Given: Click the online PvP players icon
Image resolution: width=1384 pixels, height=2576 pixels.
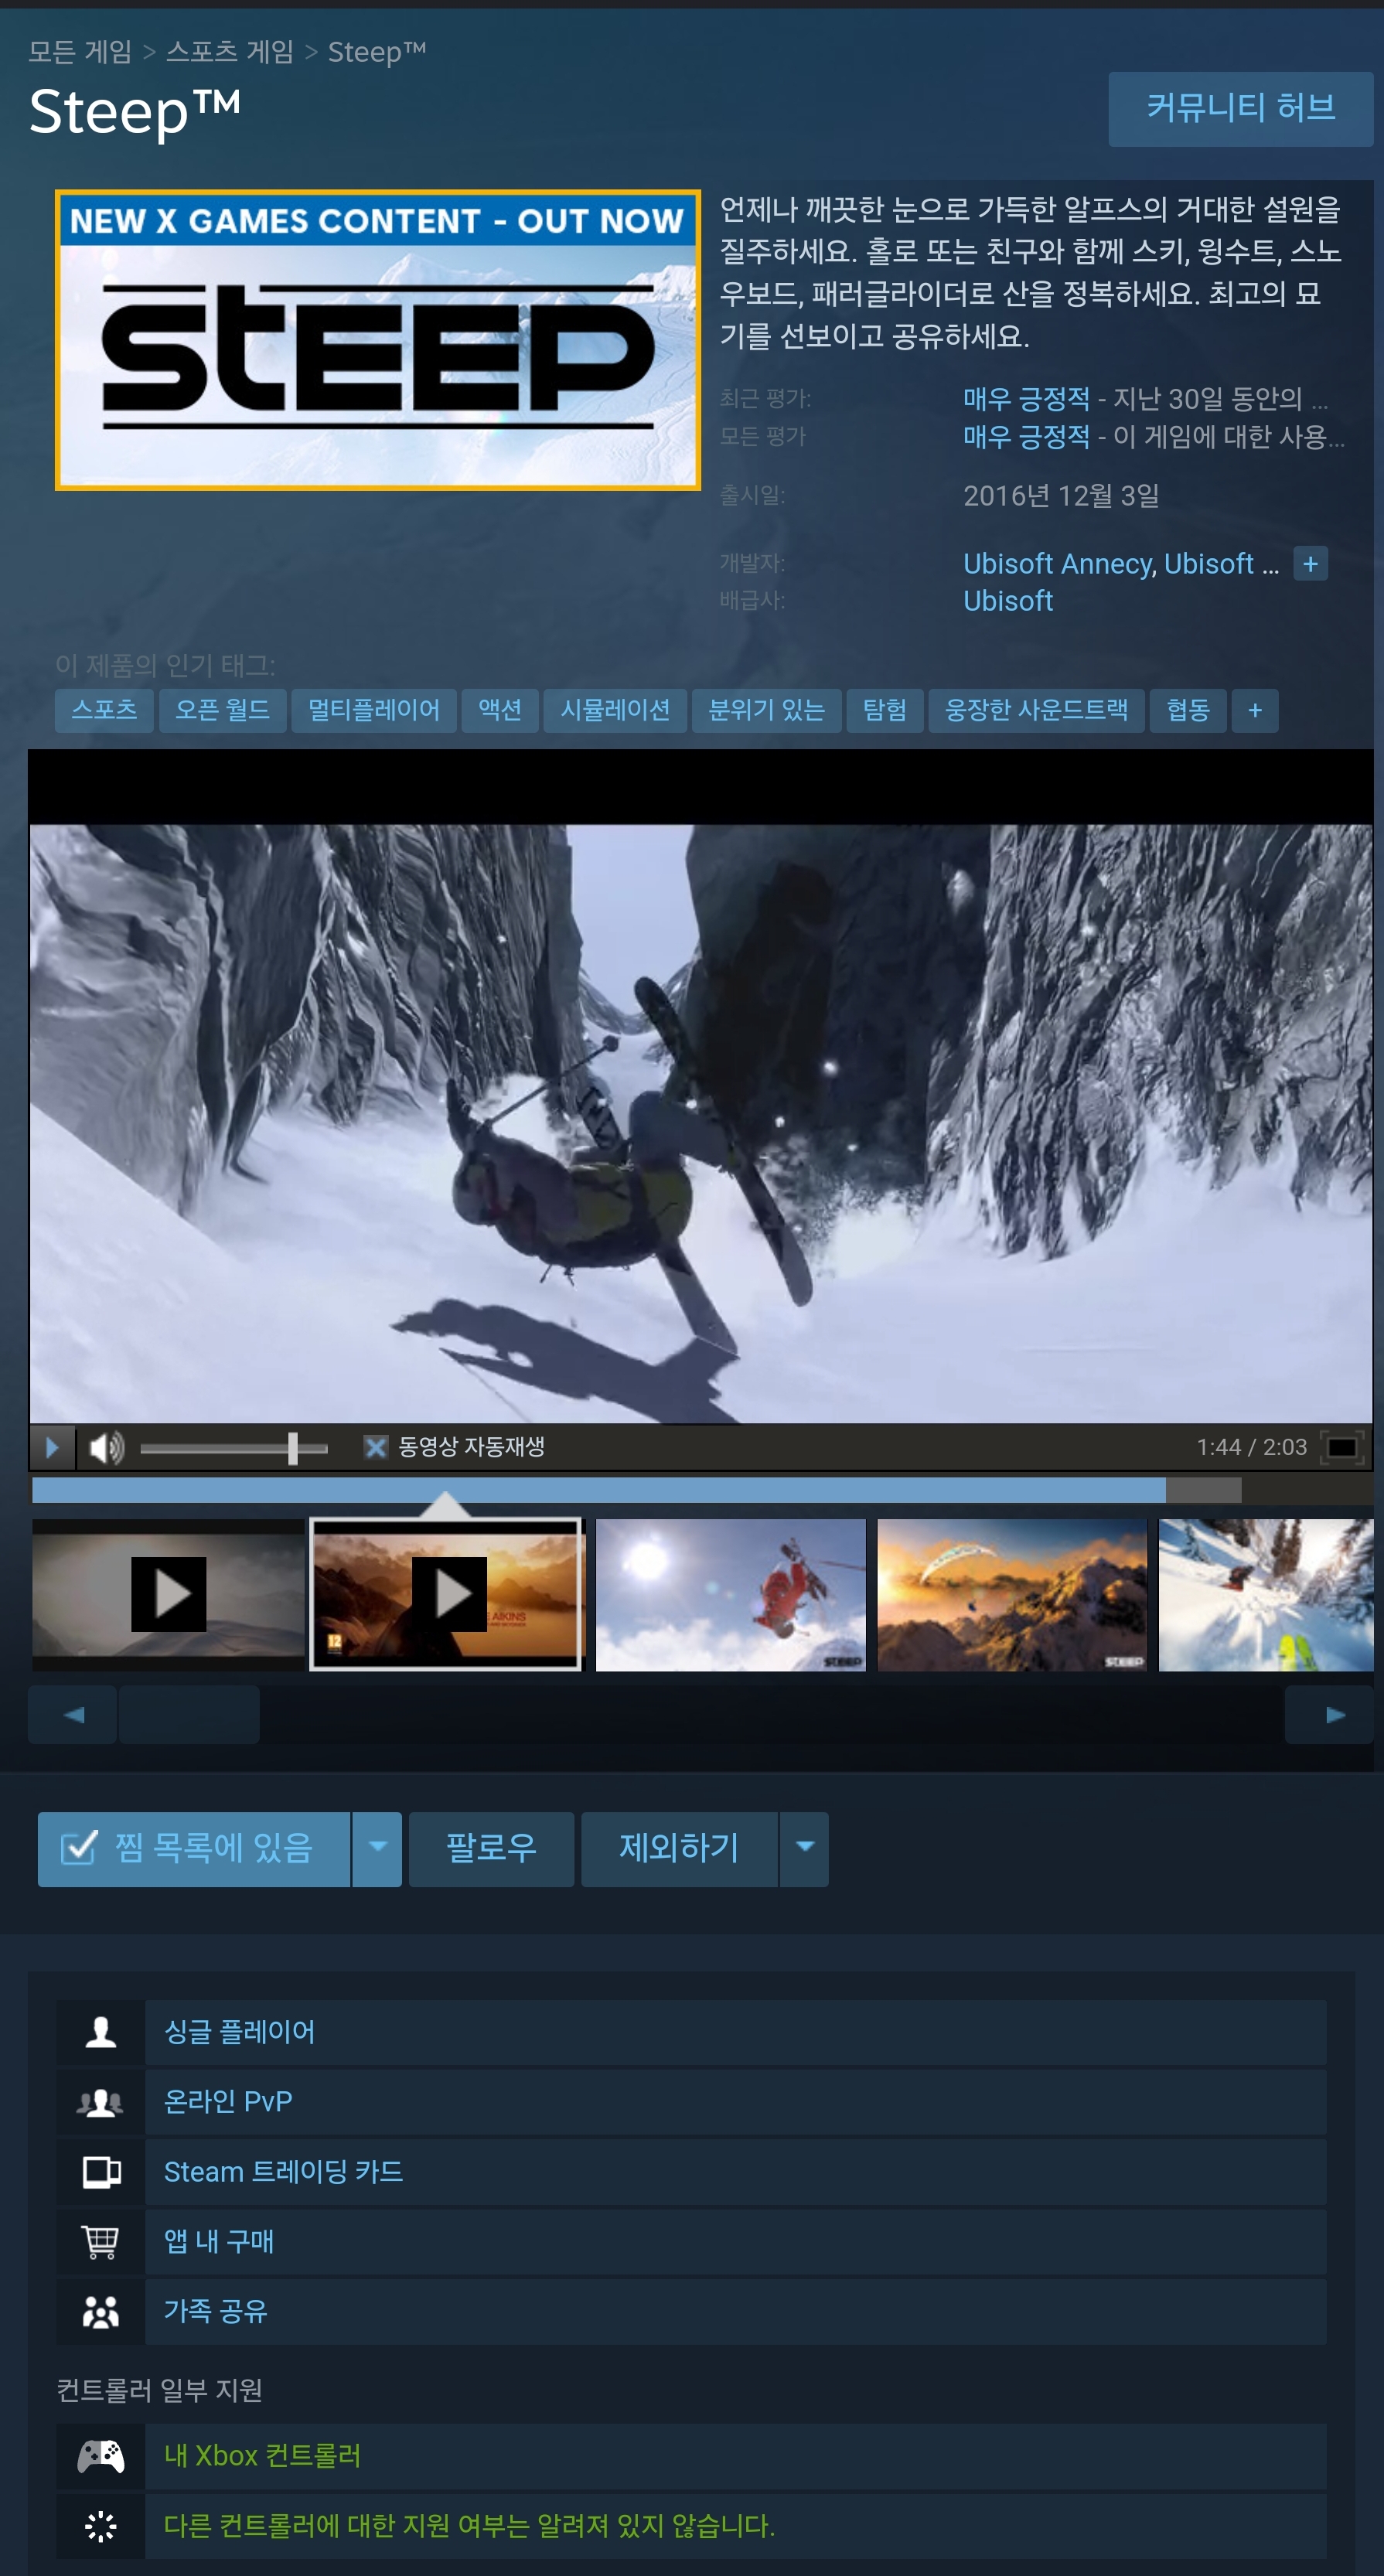Looking at the screenshot, I should (101, 2103).
